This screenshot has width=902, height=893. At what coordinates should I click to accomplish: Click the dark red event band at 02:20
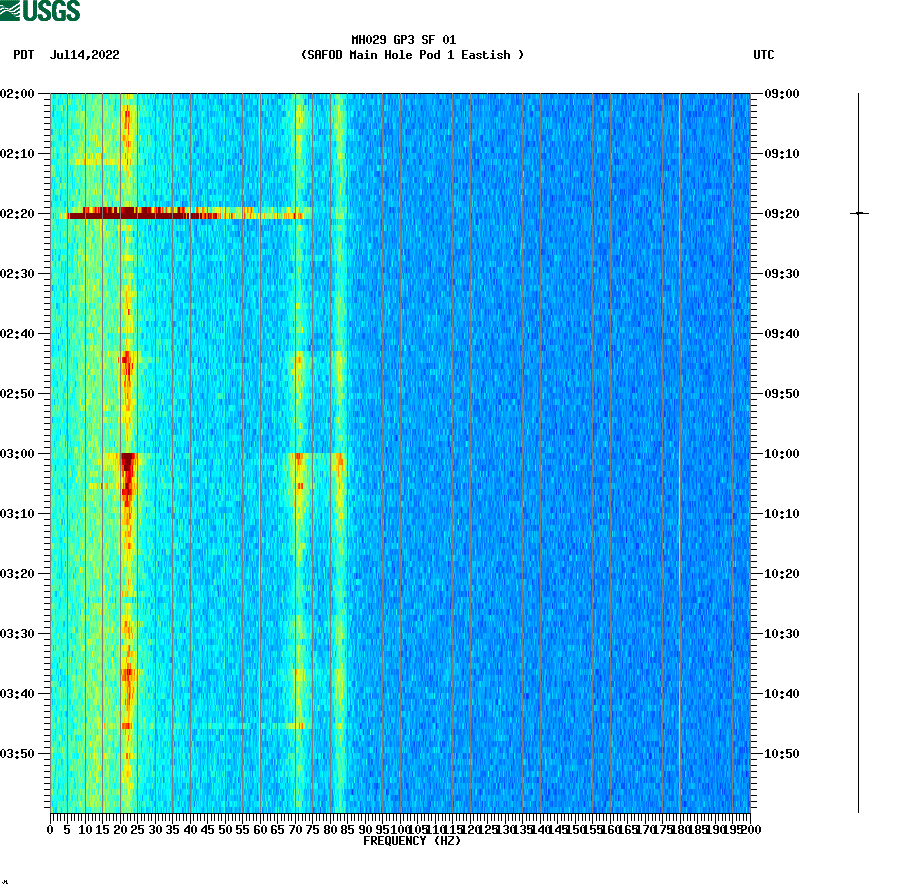coord(130,213)
